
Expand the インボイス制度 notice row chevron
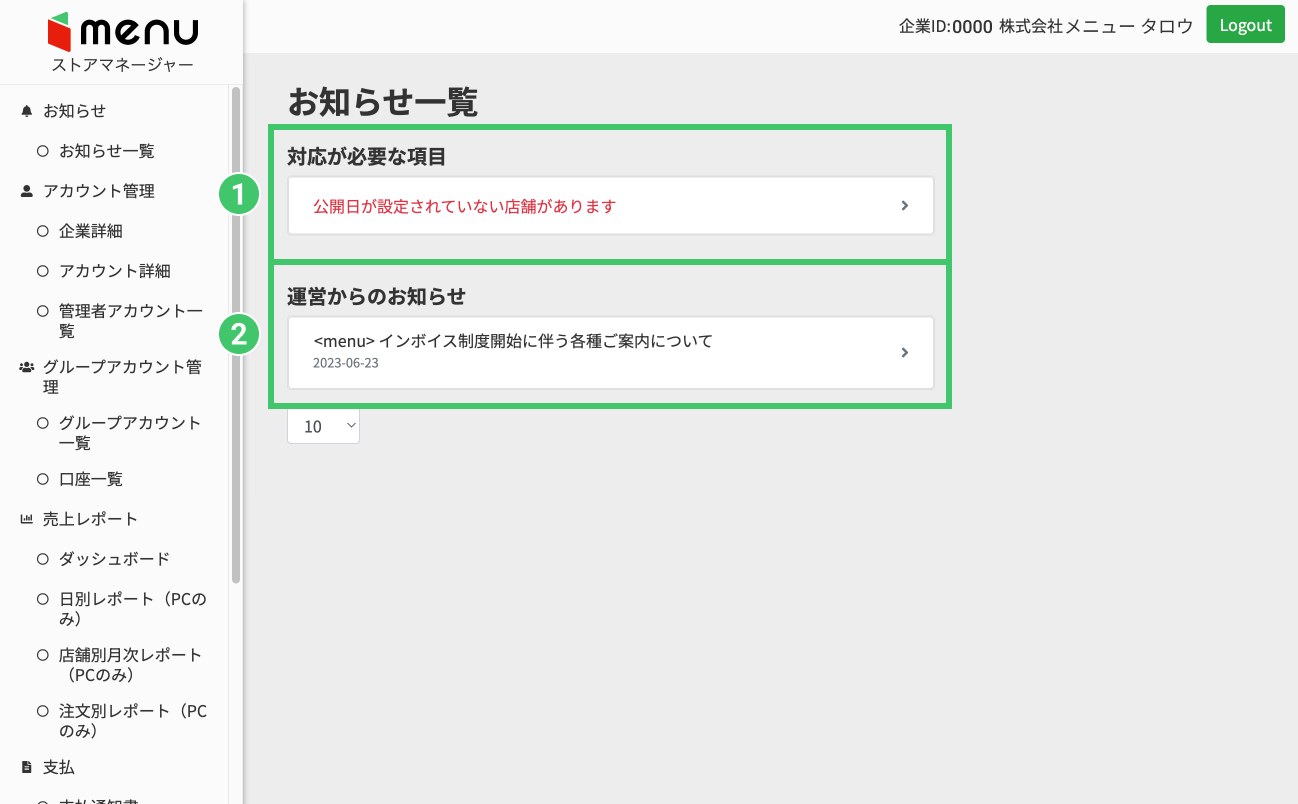coord(904,353)
